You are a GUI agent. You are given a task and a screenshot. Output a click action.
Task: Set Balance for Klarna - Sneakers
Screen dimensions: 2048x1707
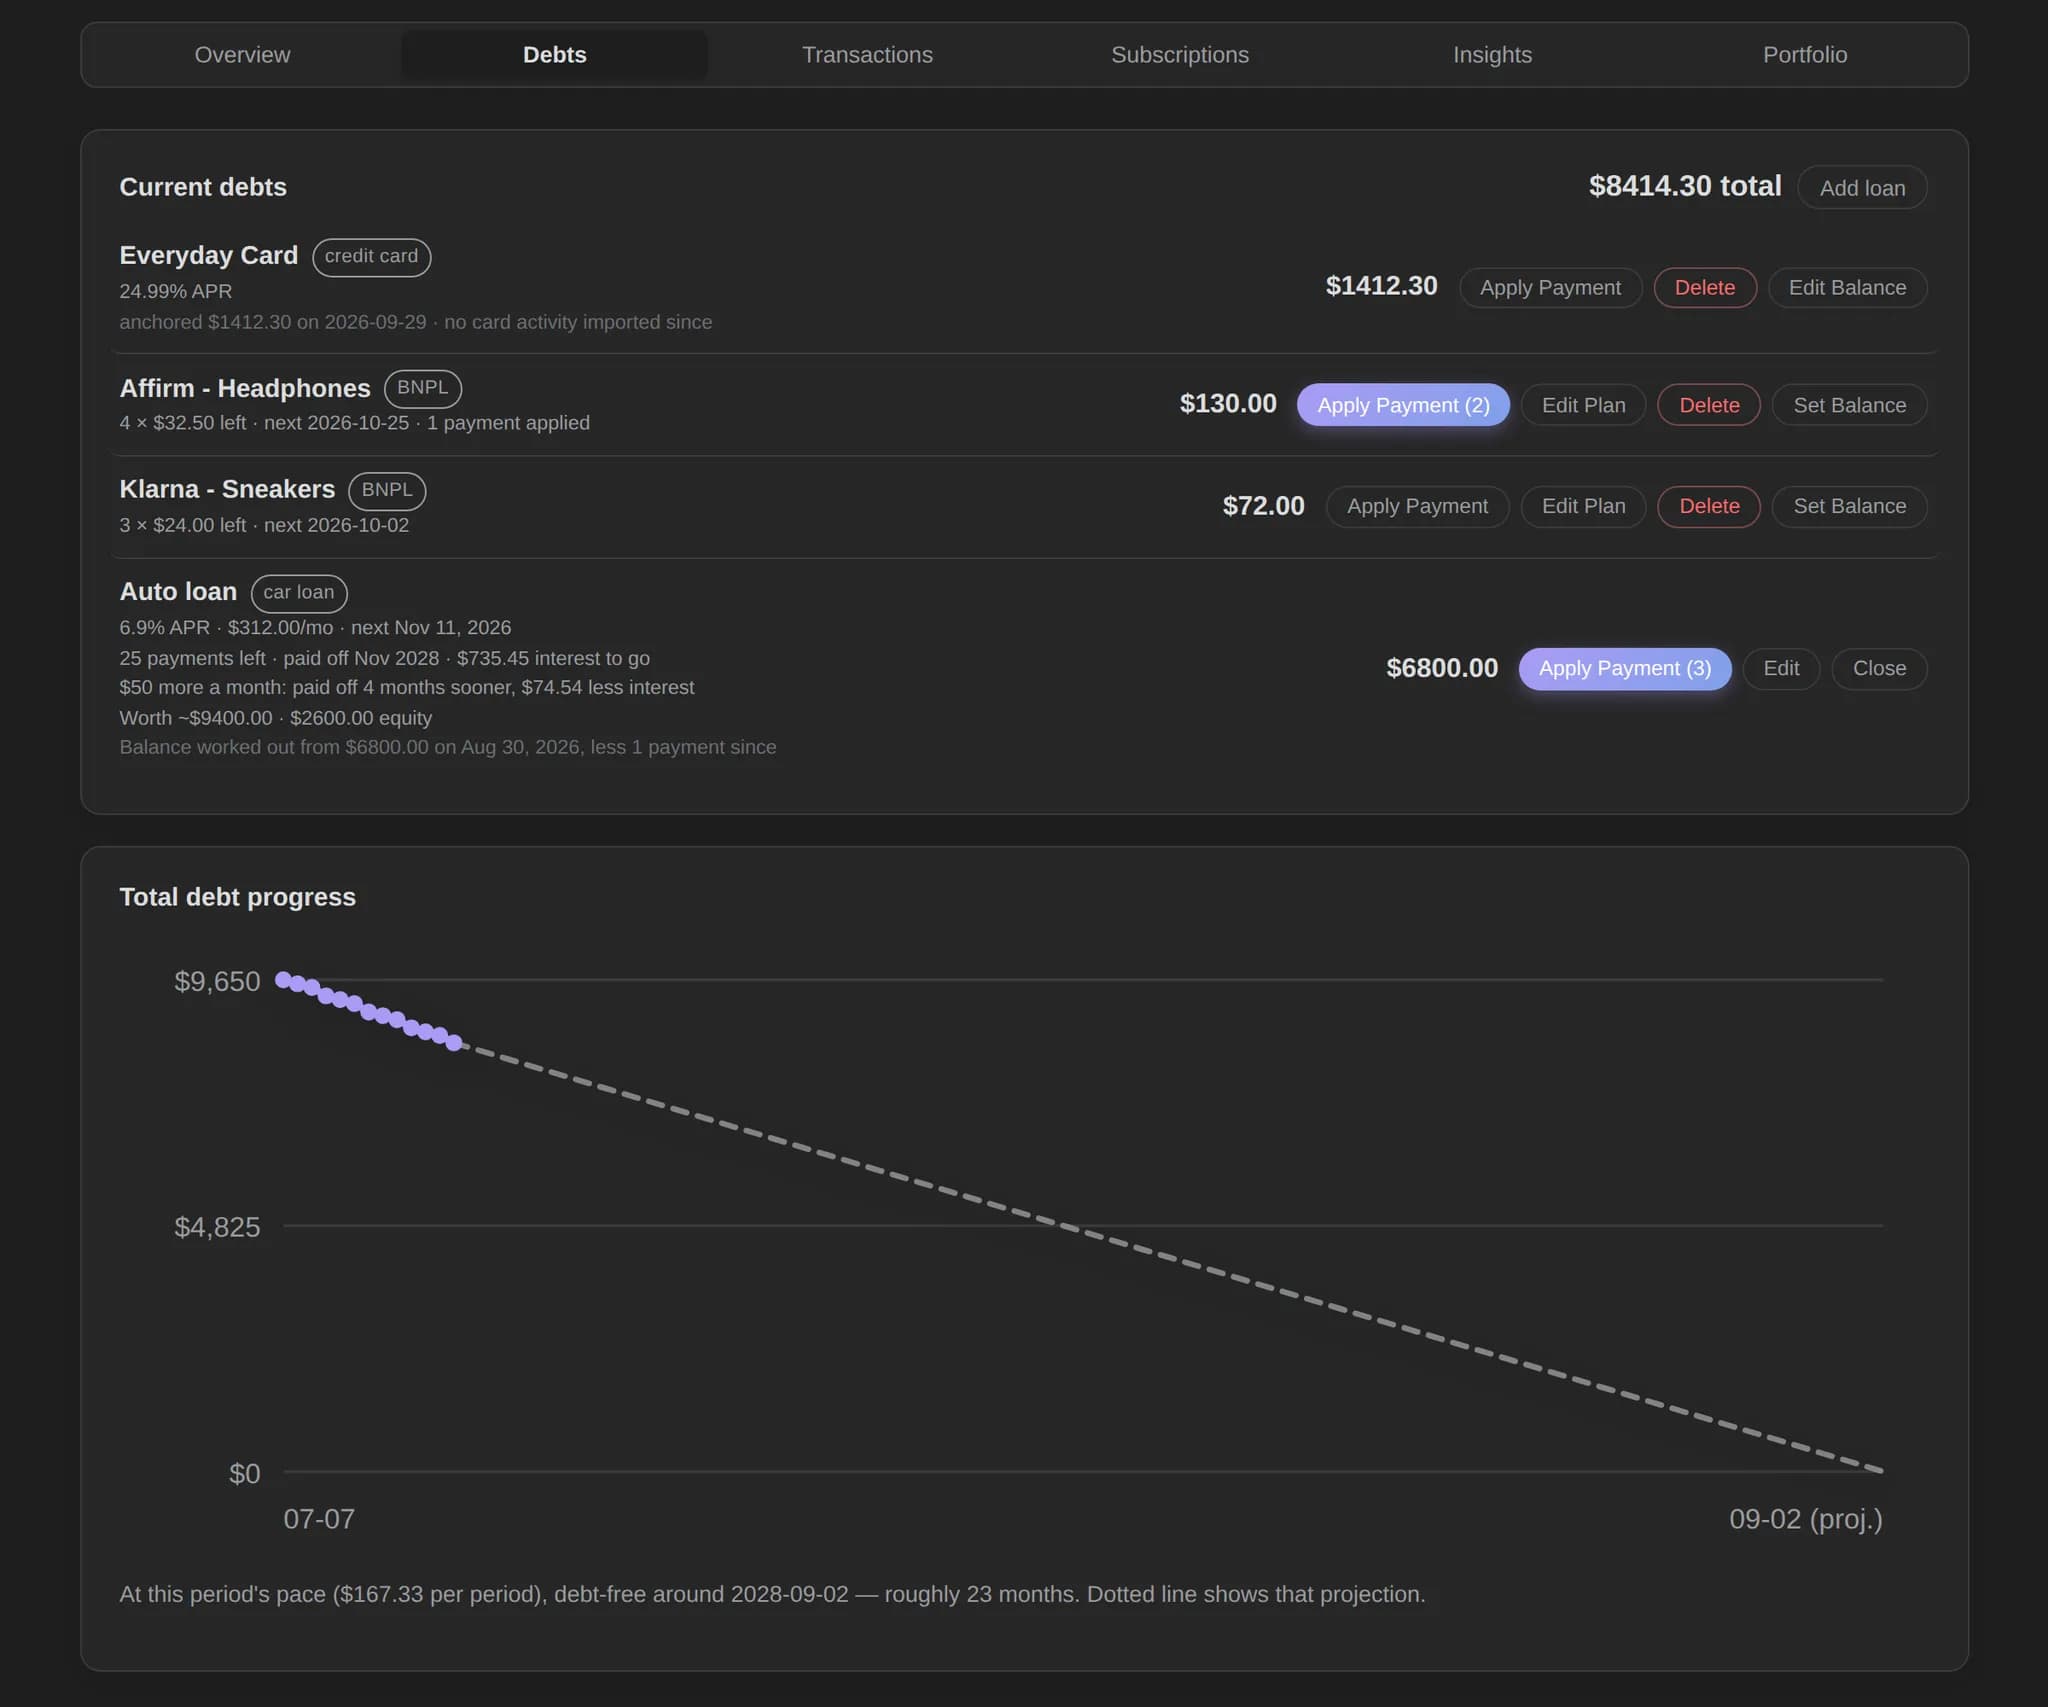[x=1849, y=506]
